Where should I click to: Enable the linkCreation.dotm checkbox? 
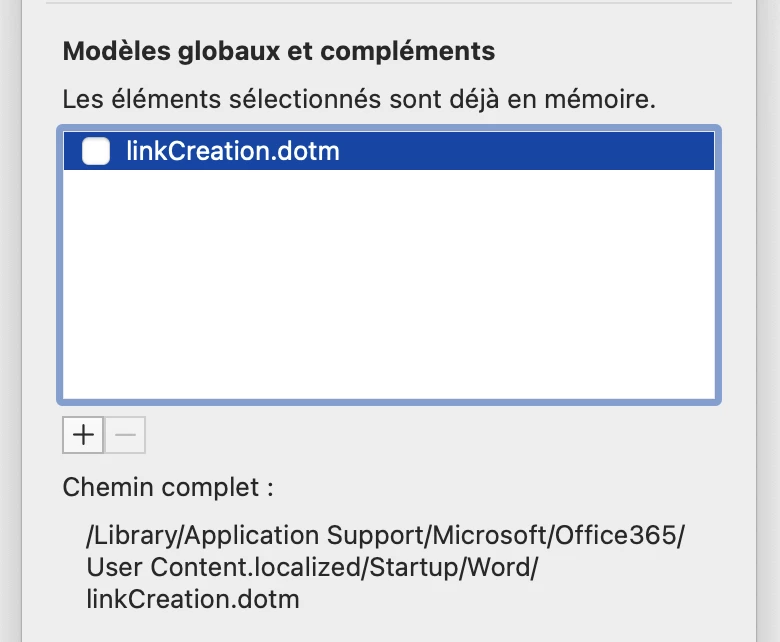pyautogui.click(x=96, y=151)
